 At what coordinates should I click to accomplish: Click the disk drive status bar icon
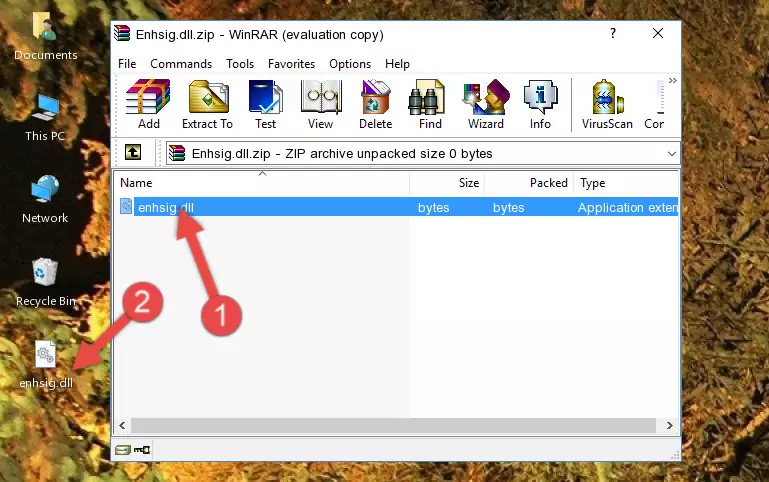click(123, 449)
